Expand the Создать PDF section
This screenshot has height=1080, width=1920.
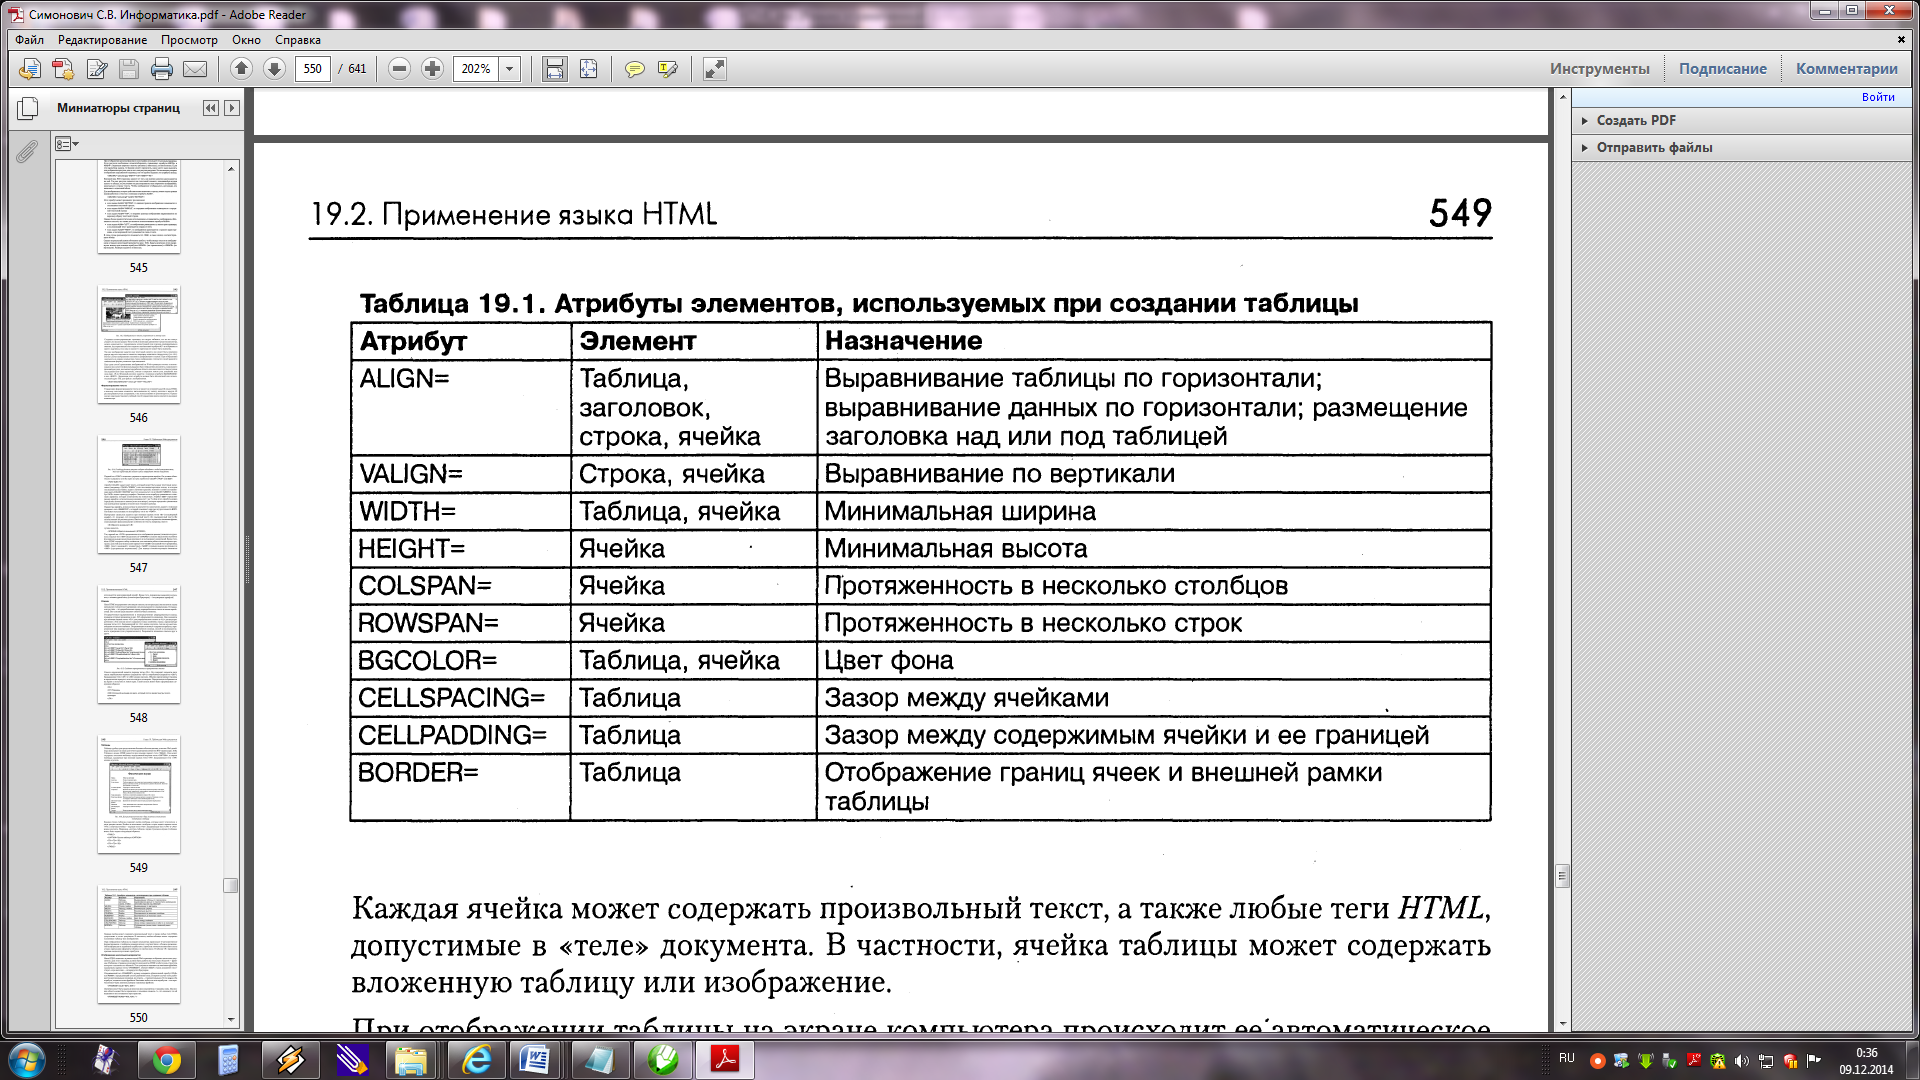[1636, 120]
